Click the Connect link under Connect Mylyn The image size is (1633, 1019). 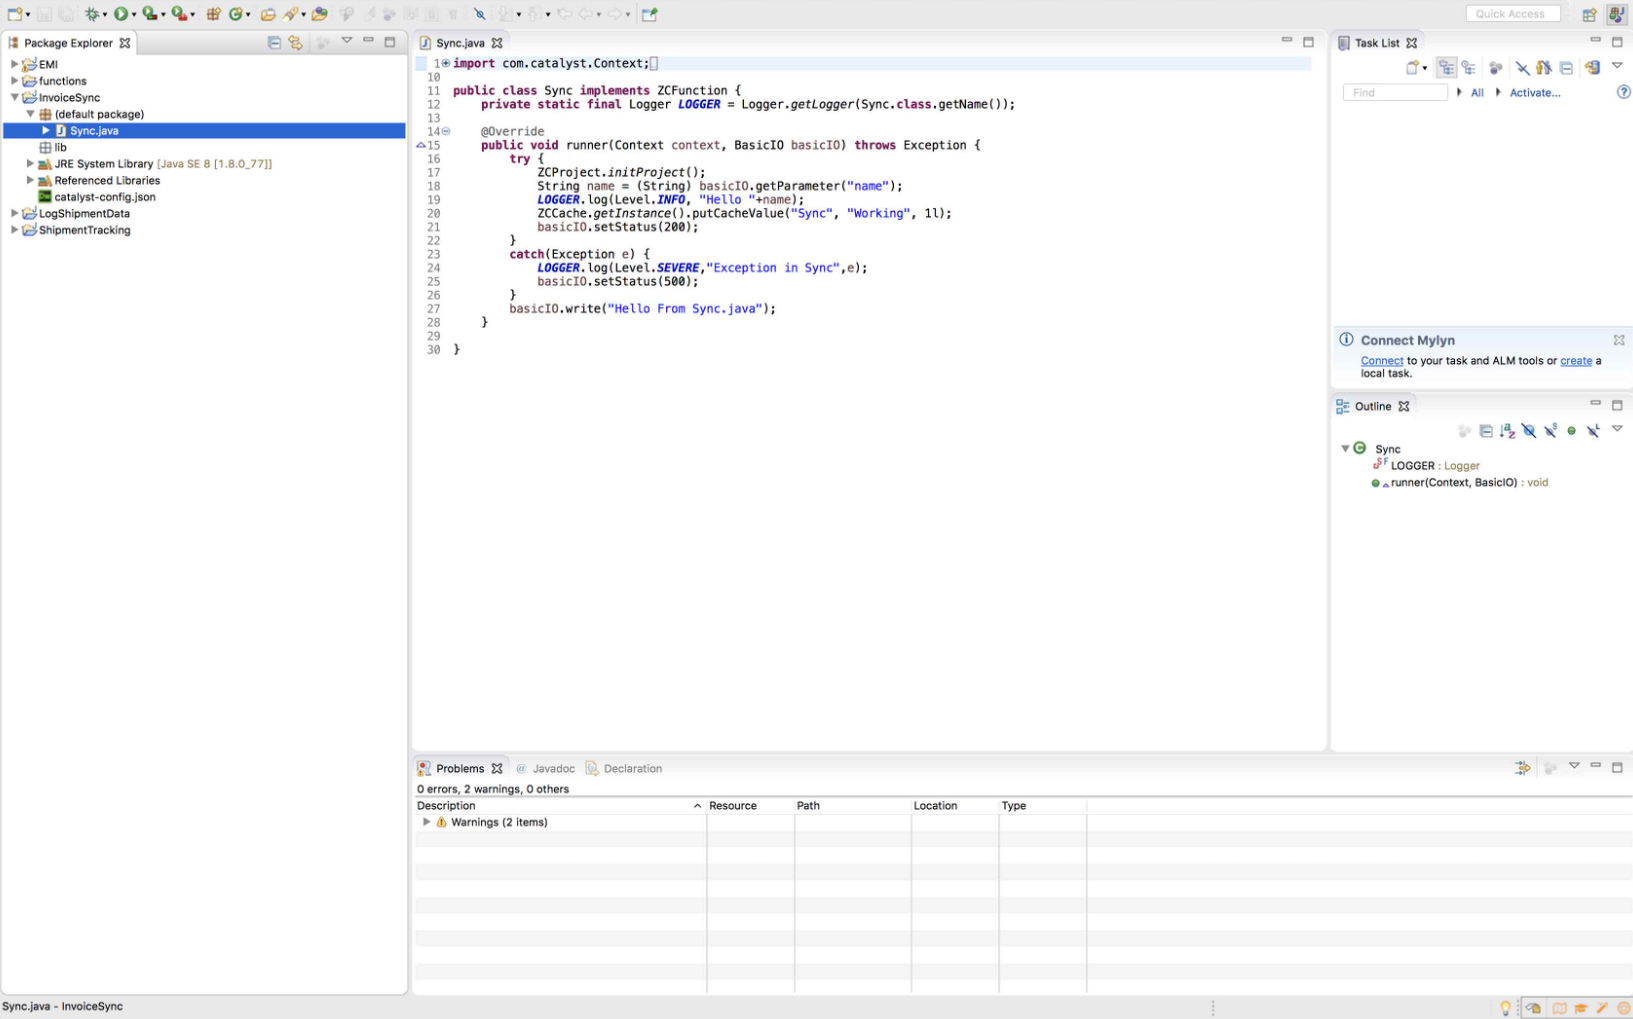click(x=1381, y=360)
